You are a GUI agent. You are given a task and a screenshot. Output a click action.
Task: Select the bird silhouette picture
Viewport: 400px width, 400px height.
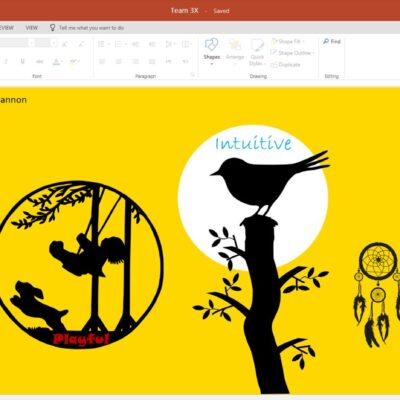(x=269, y=183)
